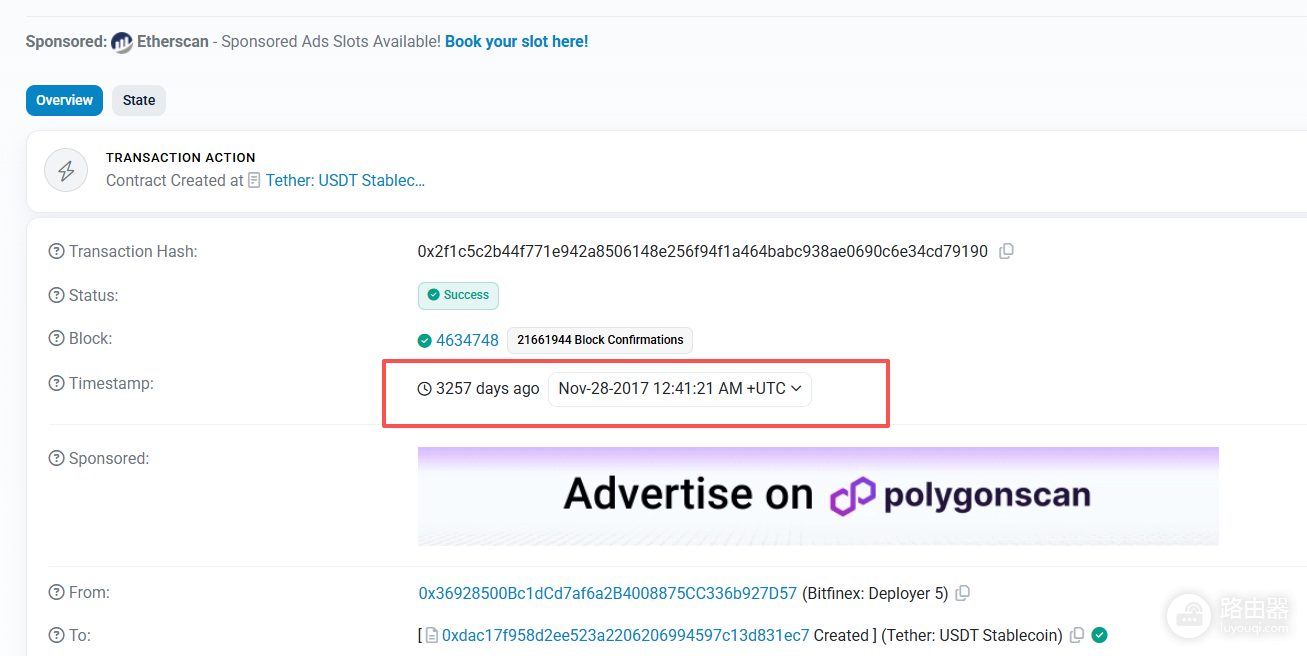
Task: Open the From address 0x36928500Bc1dCd7af6a2B4008875CC336b927D57
Action: click(608, 594)
